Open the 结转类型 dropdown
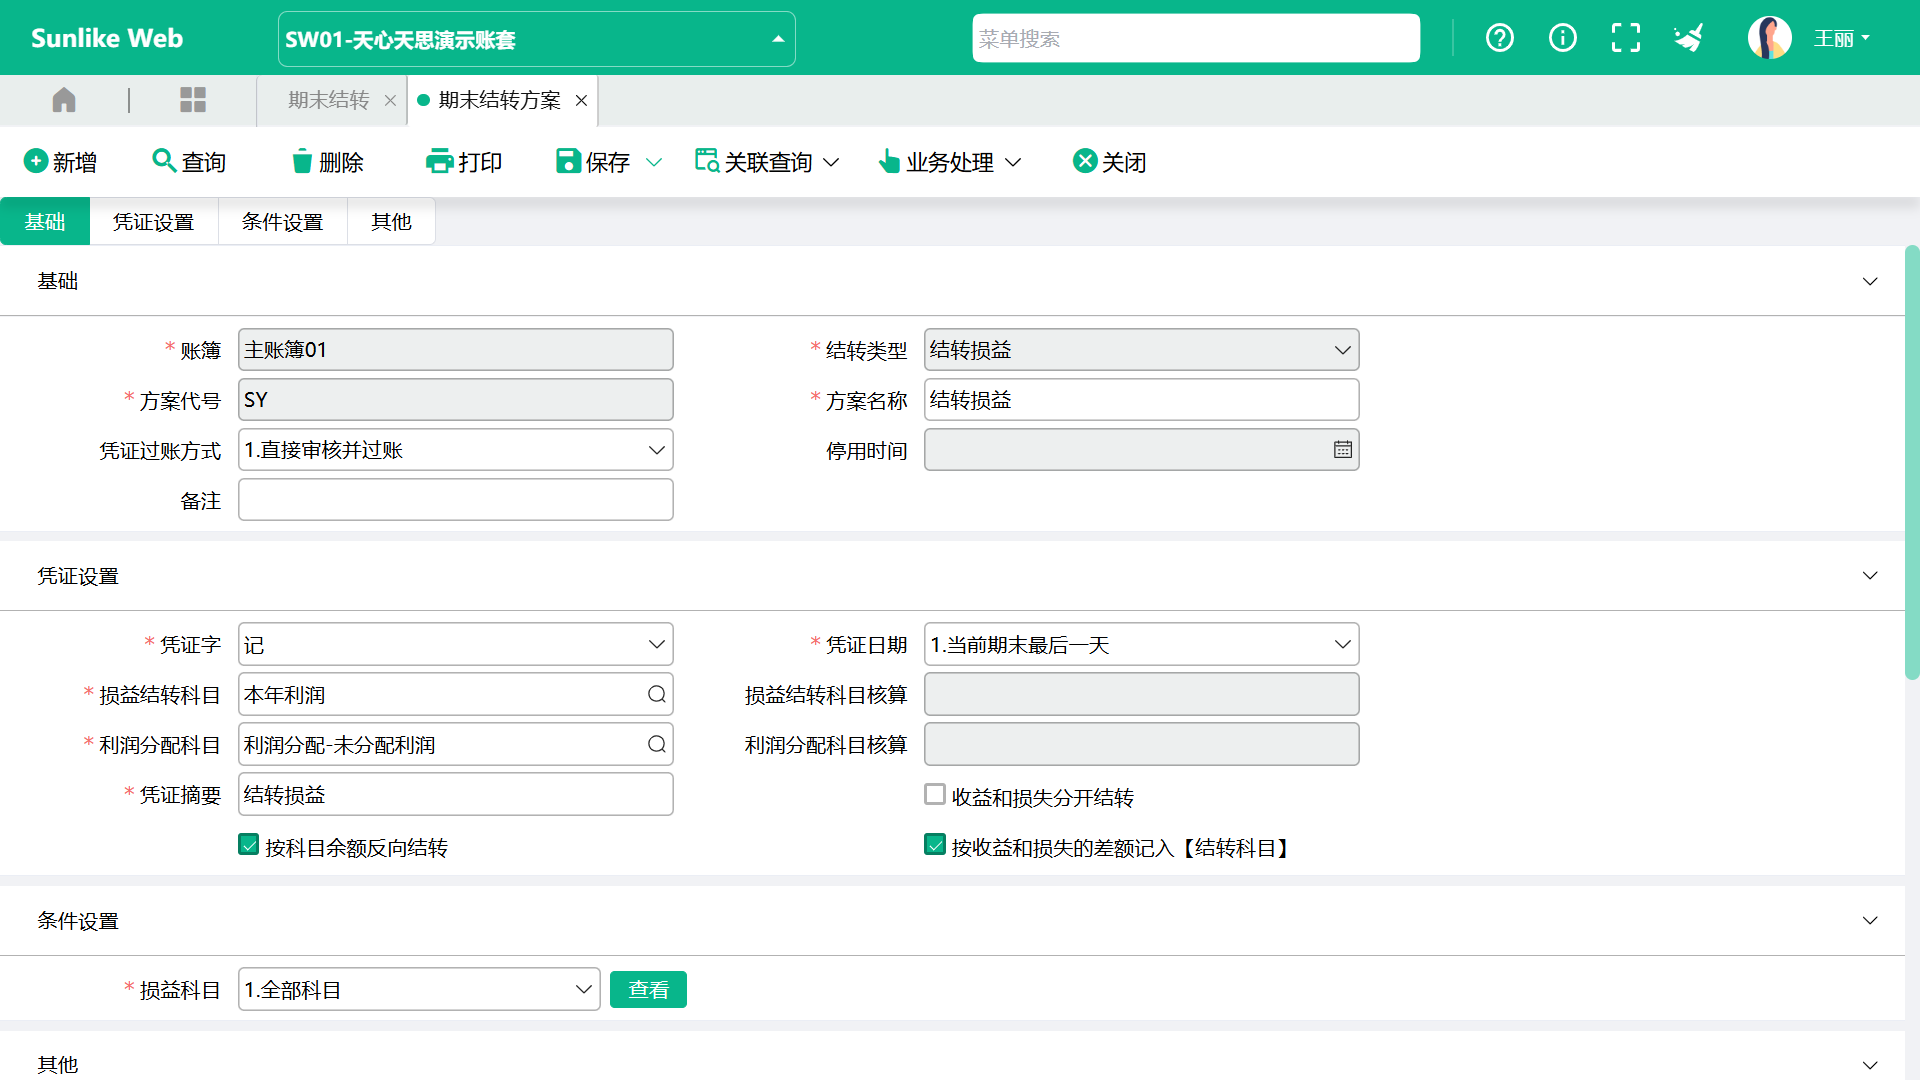The image size is (1920, 1080). [x=1141, y=350]
